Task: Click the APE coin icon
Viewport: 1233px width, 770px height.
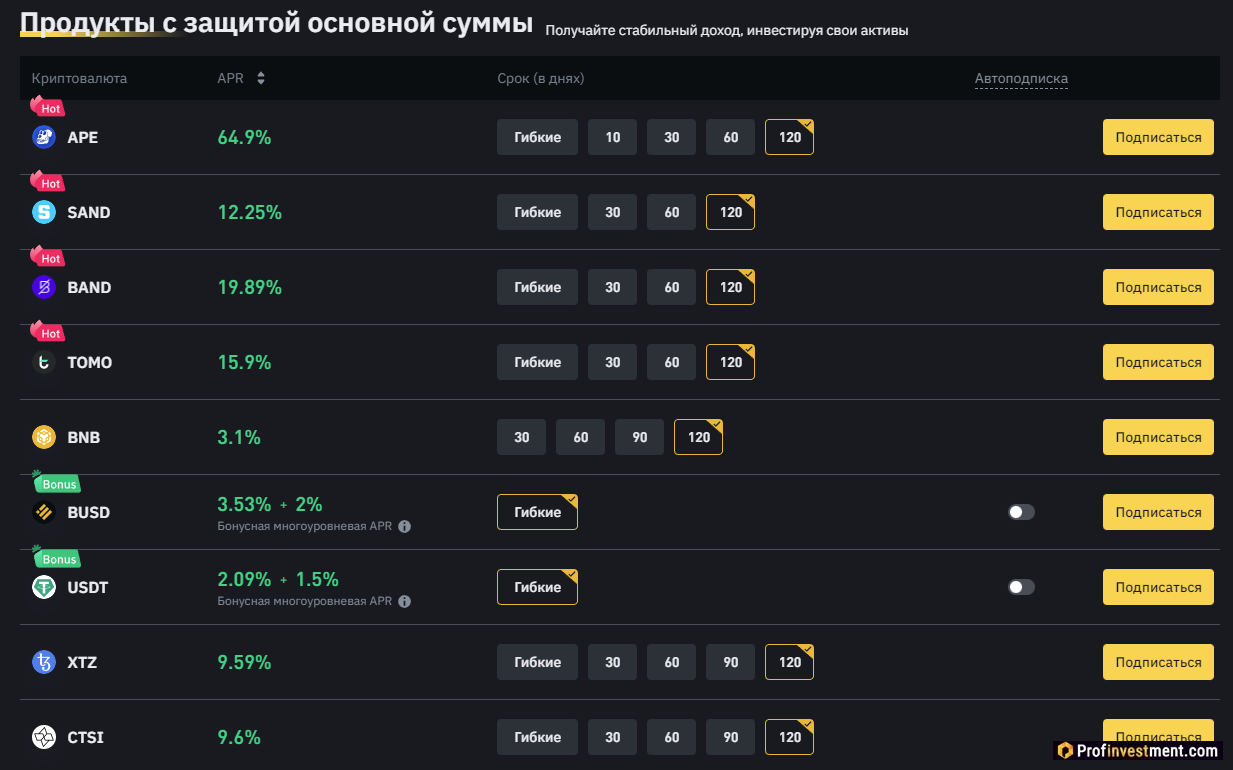Action: [44, 137]
